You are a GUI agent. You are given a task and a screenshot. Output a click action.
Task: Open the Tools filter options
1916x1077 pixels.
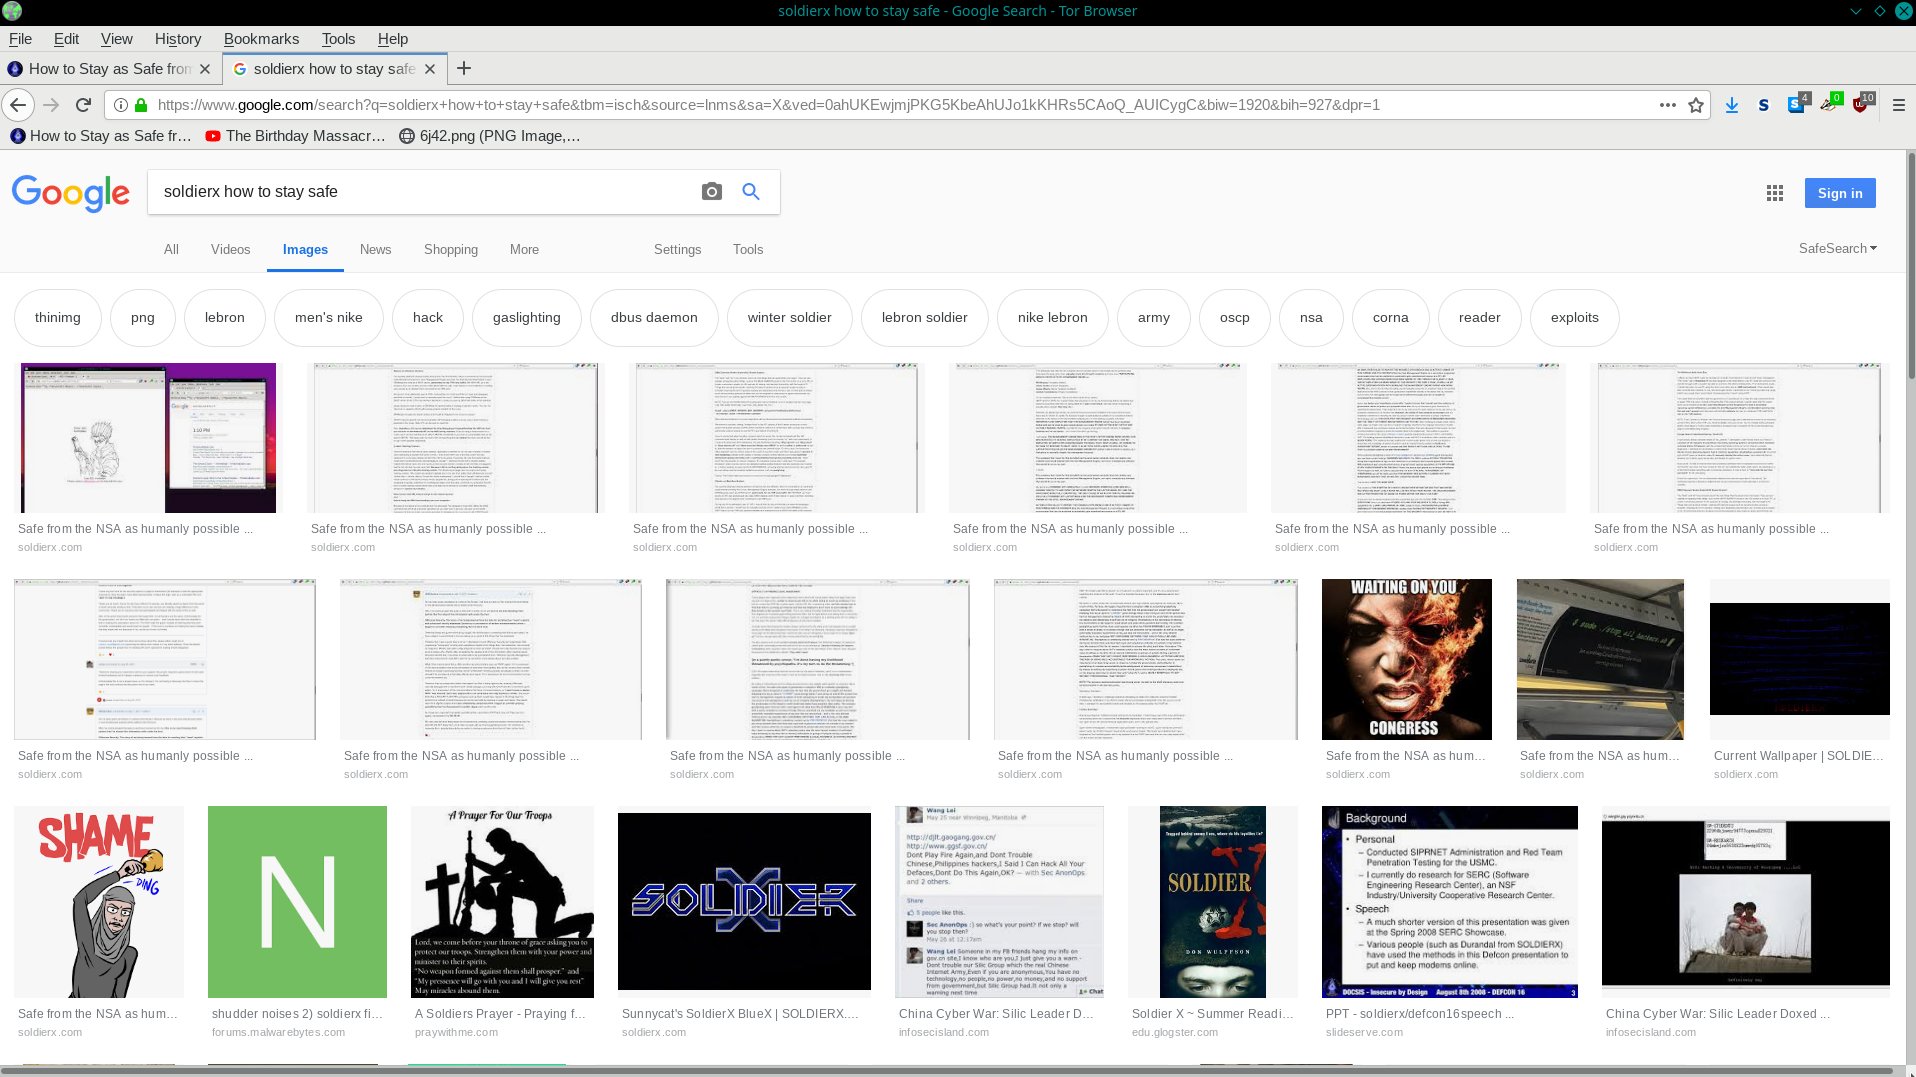point(747,250)
